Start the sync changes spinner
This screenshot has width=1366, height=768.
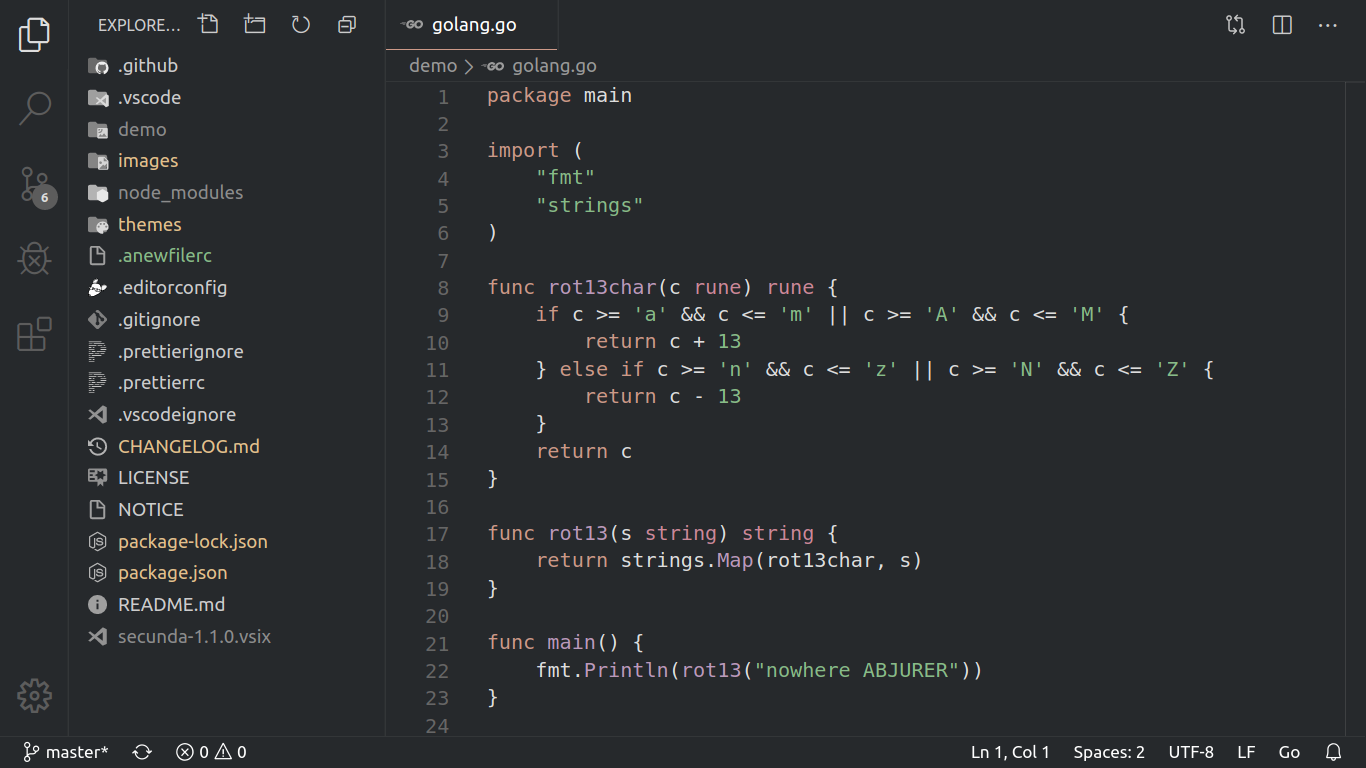(x=142, y=751)
